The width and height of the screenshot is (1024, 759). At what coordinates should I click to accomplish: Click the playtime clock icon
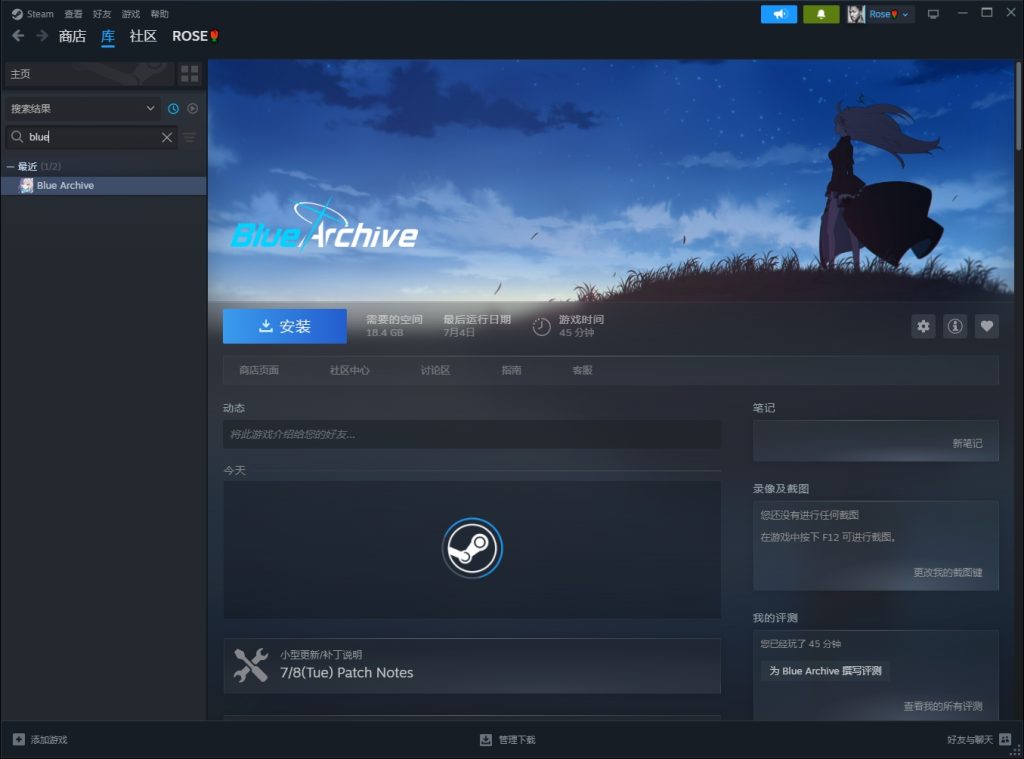click(x=541, y=327)
